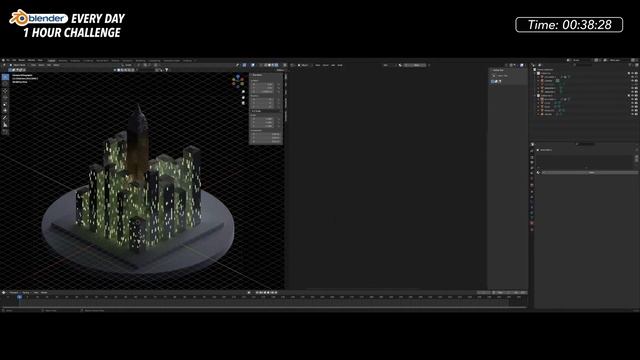Select the Scale tool in viewport toolbar
The image size is (640, 360).
click(5, 104)
